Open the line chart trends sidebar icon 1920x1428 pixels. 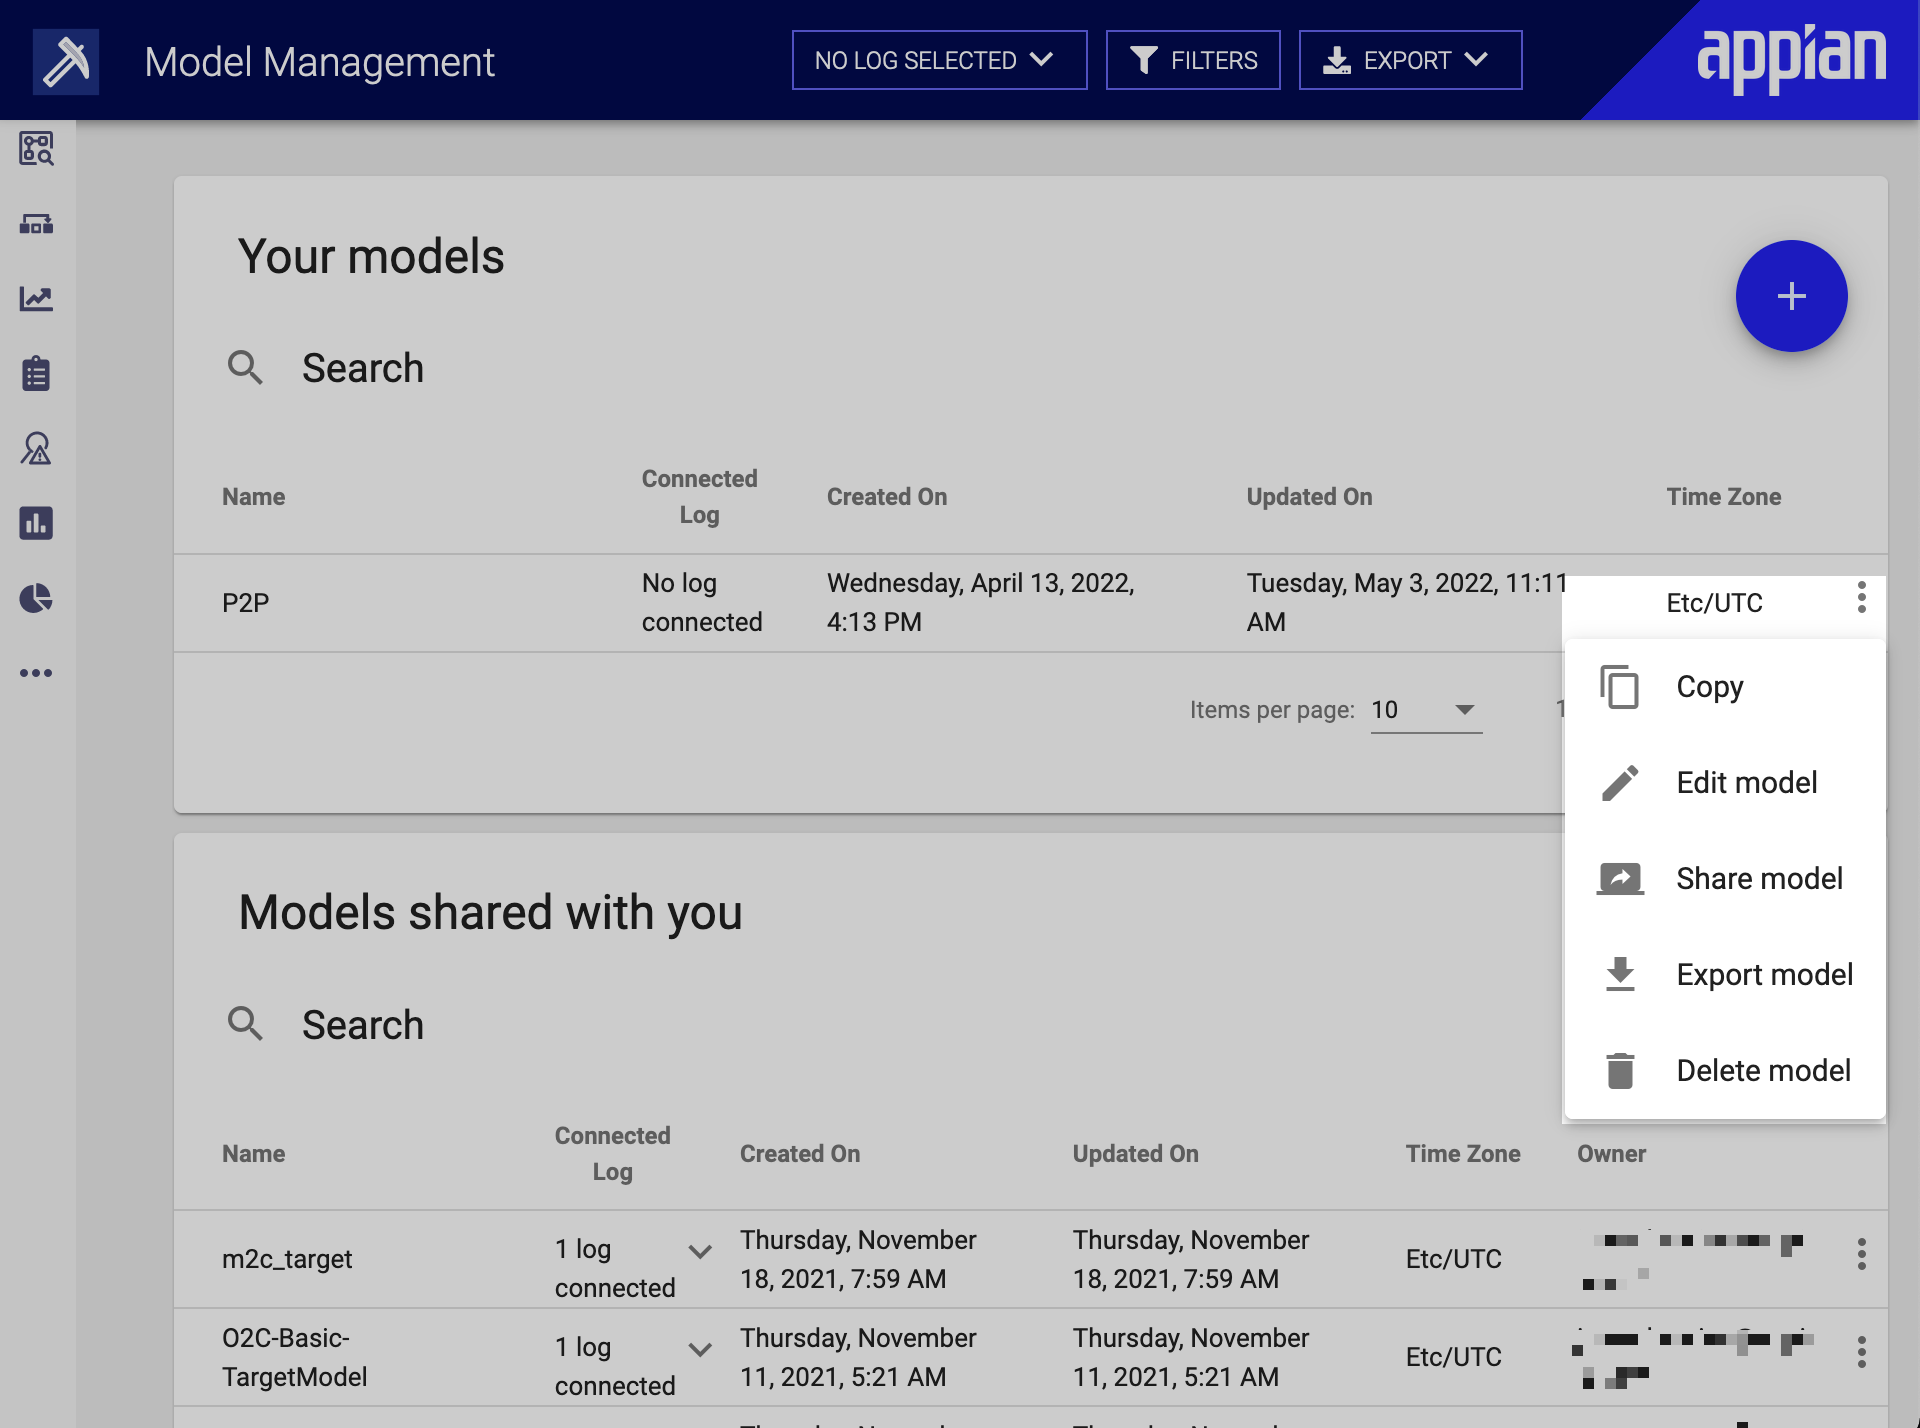[36, 299]
